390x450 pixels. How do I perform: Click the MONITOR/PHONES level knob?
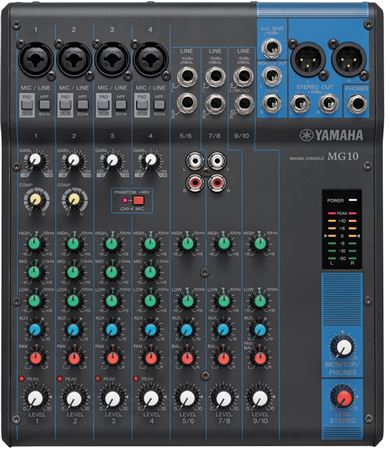tap(344, 347)
